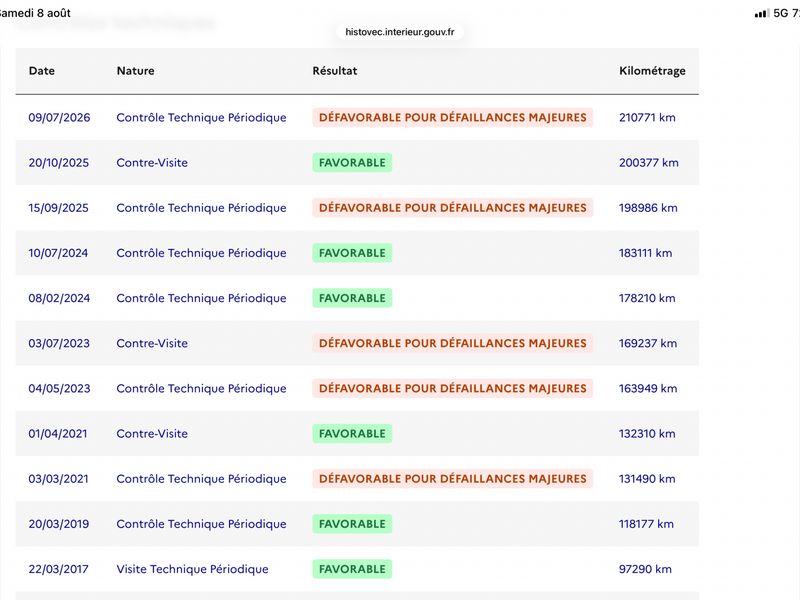Tap Contre-Visite in the 20/10/2025 row
This screenshot has height=600, width=800.
click(x=152, y=163)
